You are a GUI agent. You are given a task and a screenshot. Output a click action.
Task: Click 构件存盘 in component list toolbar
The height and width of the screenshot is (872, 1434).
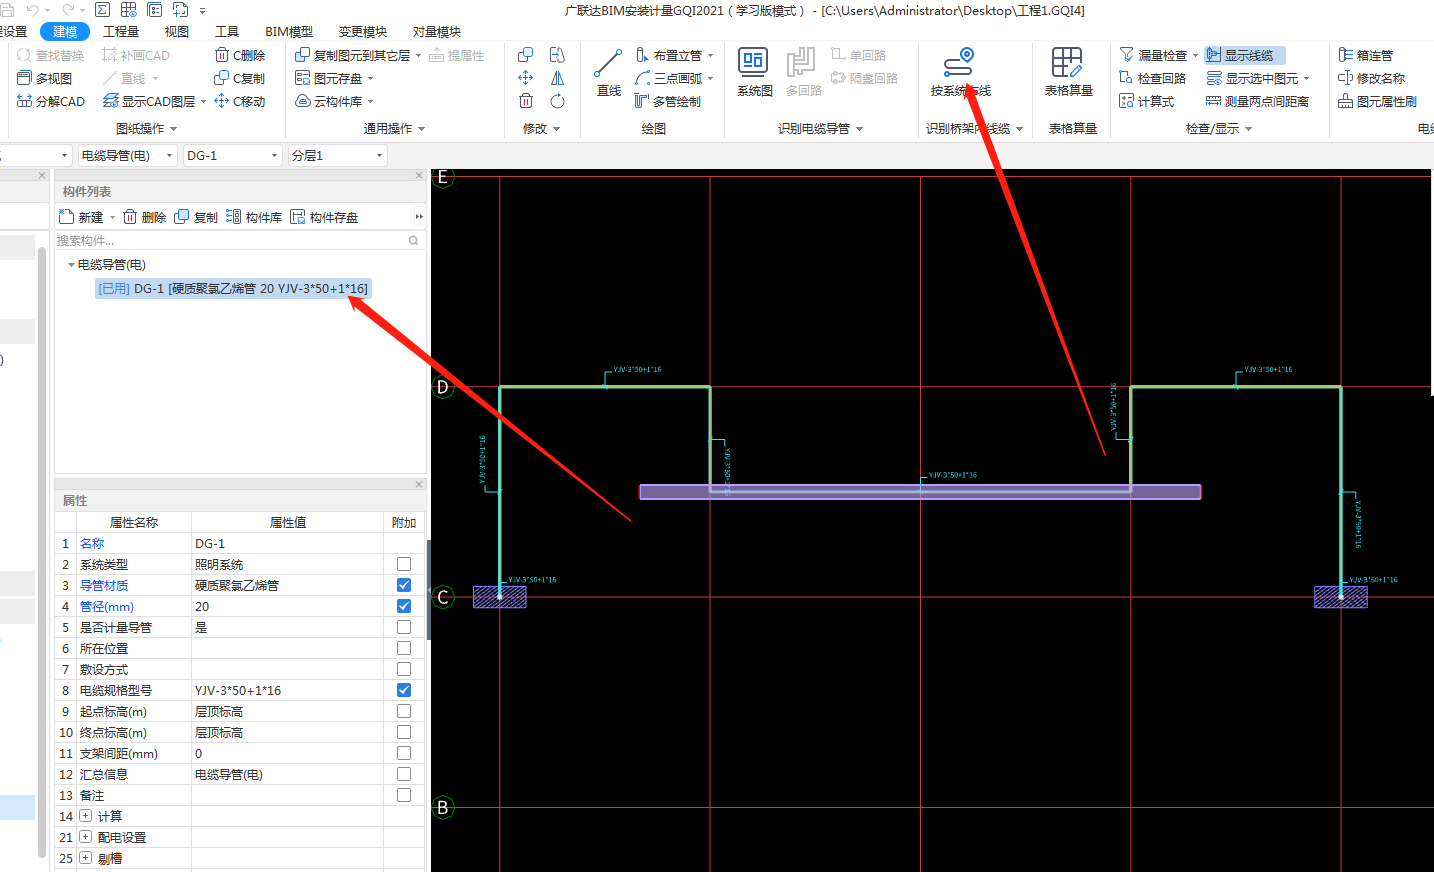click(324, 217)
